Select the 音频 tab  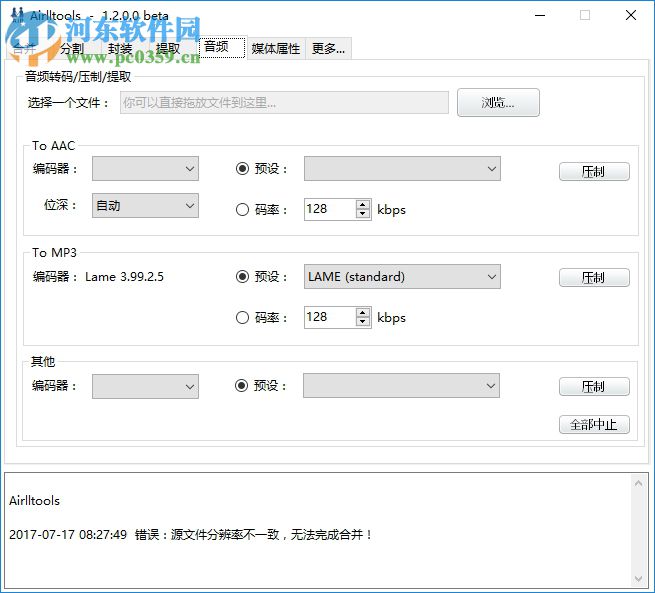coord(223,47)
